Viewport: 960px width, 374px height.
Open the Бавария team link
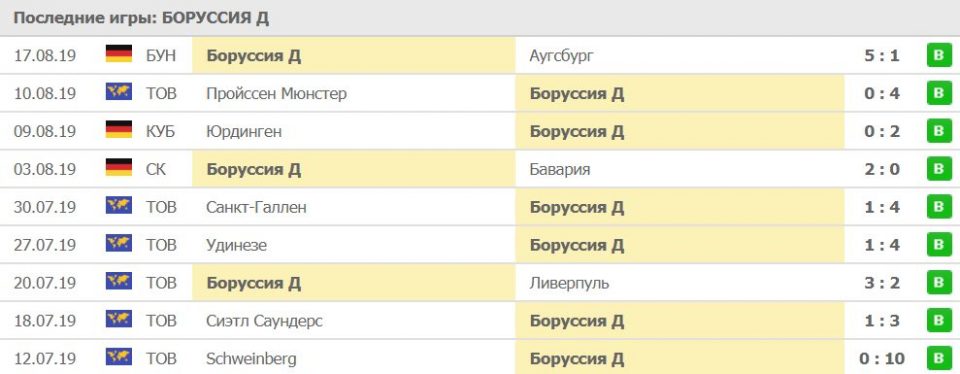560,170
